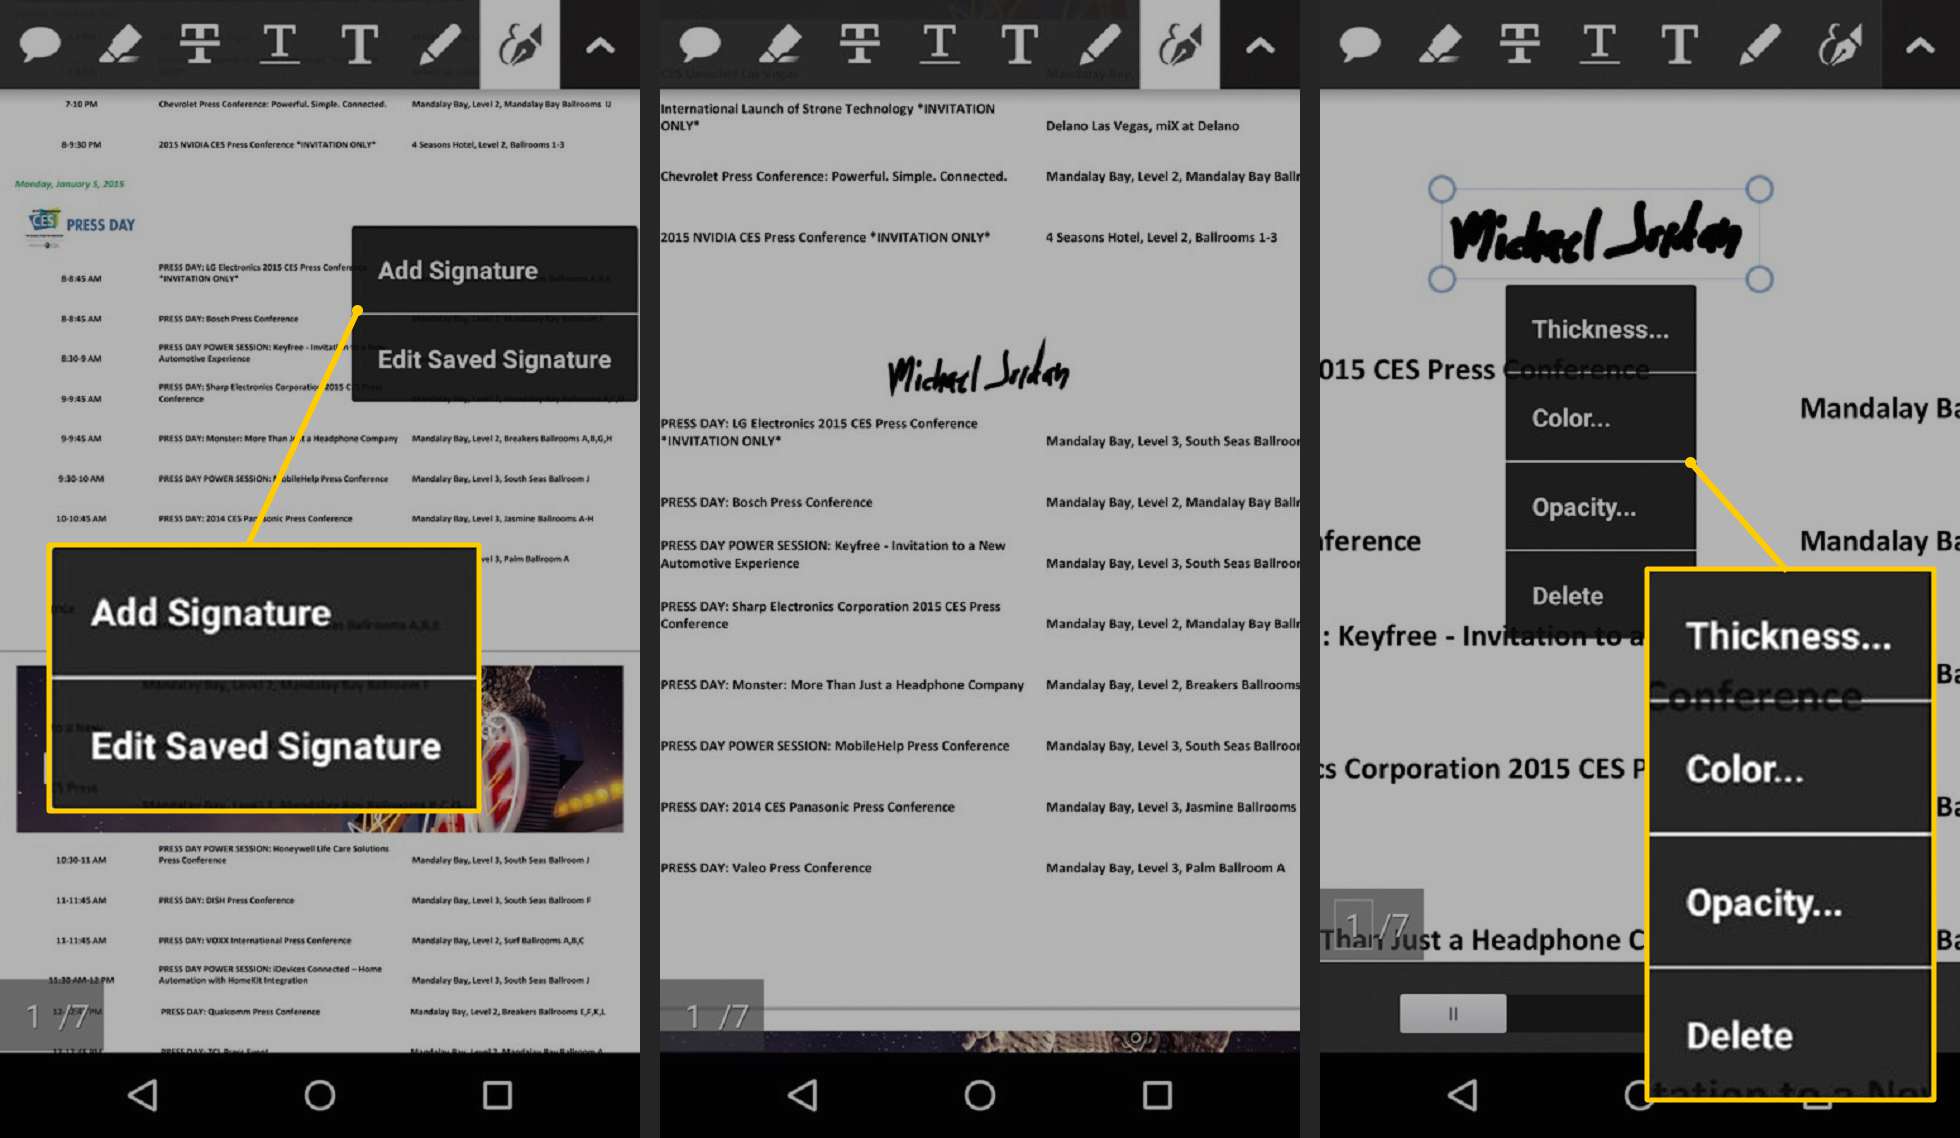
Task: Open Thickness settings for signature
Action: 1598,329
